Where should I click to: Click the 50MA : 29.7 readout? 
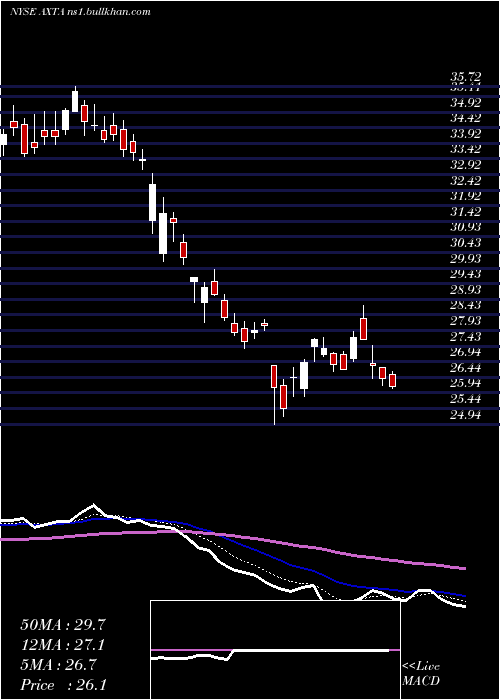point(62,625)
